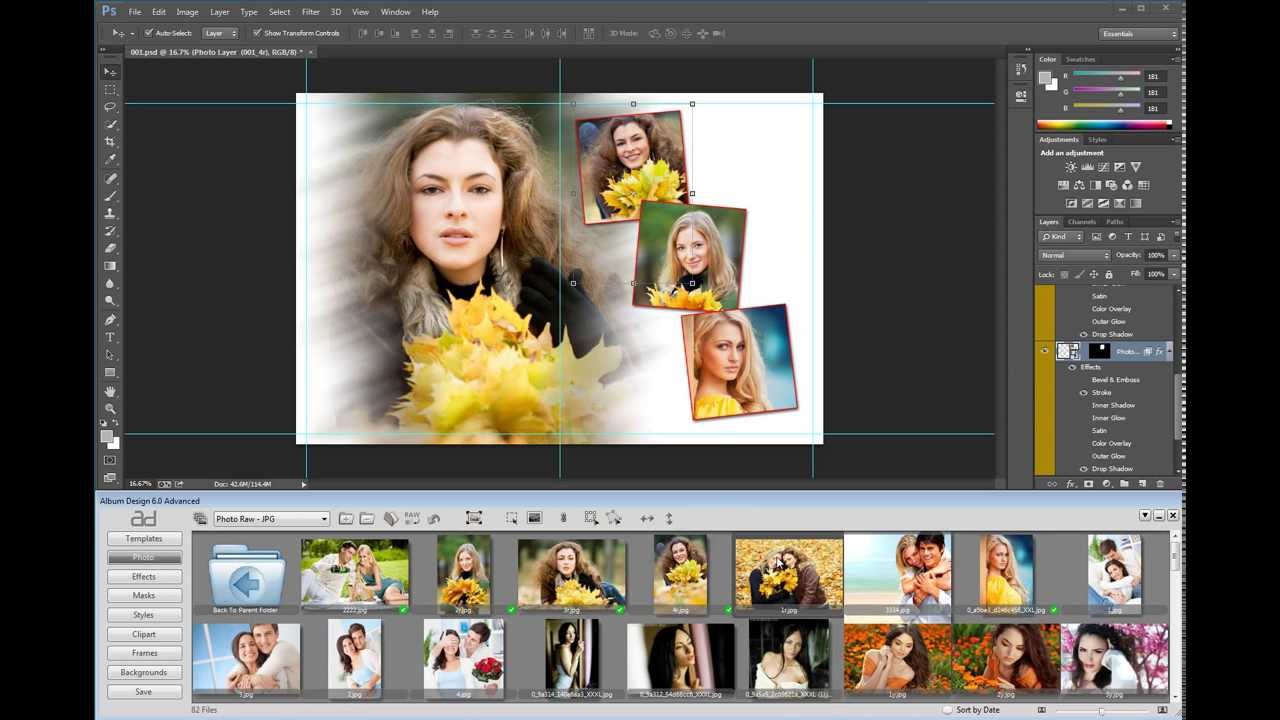Pick the Horizontal Type tool

click(110, 338)
